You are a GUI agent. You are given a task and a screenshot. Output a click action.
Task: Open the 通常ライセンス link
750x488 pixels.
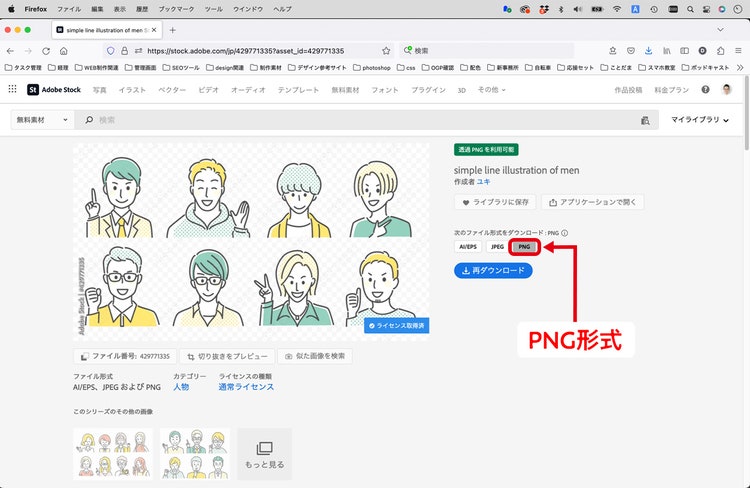tap(246, 387)
